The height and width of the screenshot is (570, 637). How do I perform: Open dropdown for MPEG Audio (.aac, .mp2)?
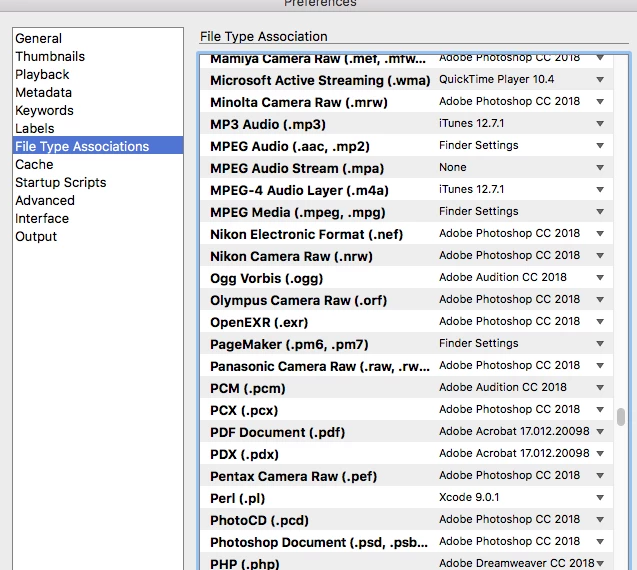tap(600, 145)
